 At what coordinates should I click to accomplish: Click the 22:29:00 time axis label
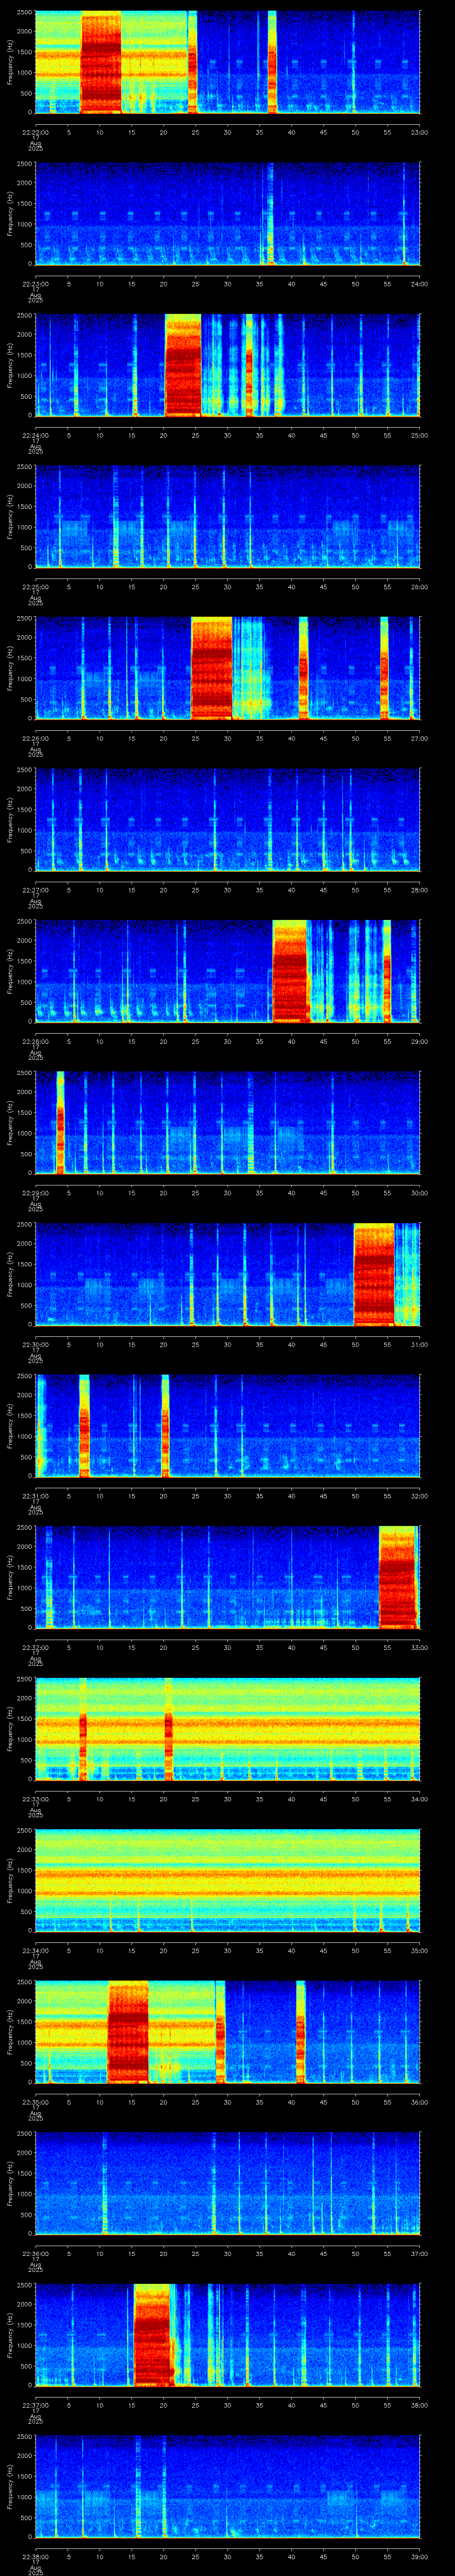tap(36, 1192)
